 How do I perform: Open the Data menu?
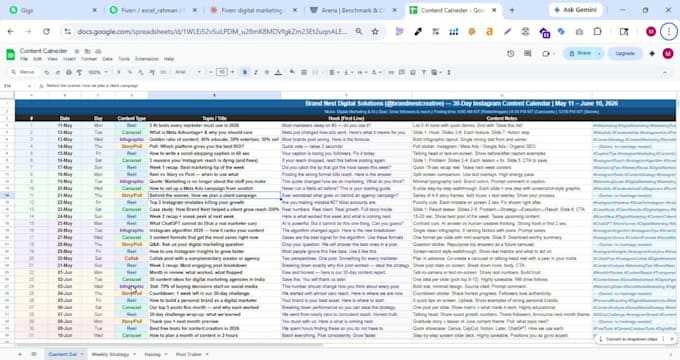(108, 59)
